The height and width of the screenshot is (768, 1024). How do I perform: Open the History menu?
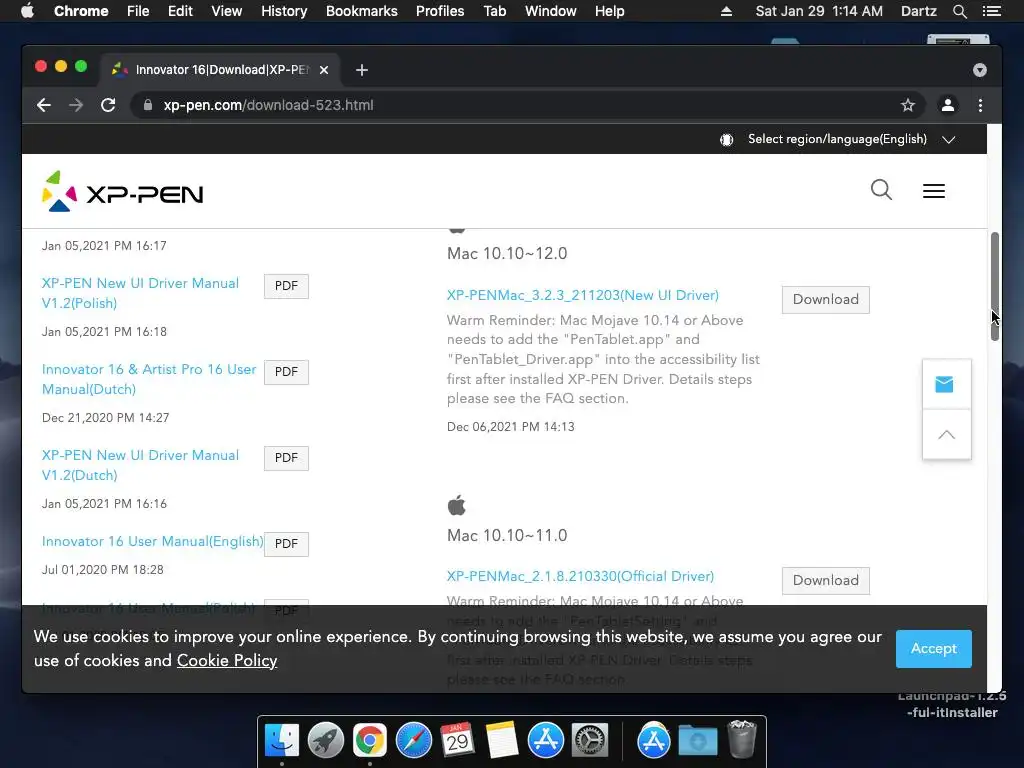pyautogui.click(x=284, y=11)
